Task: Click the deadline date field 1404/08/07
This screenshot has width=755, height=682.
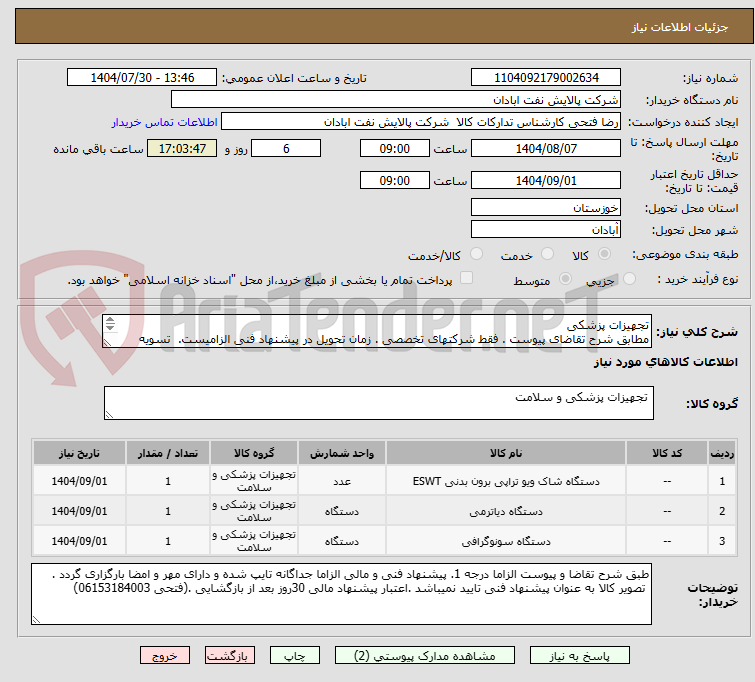Action: (546, 148)
